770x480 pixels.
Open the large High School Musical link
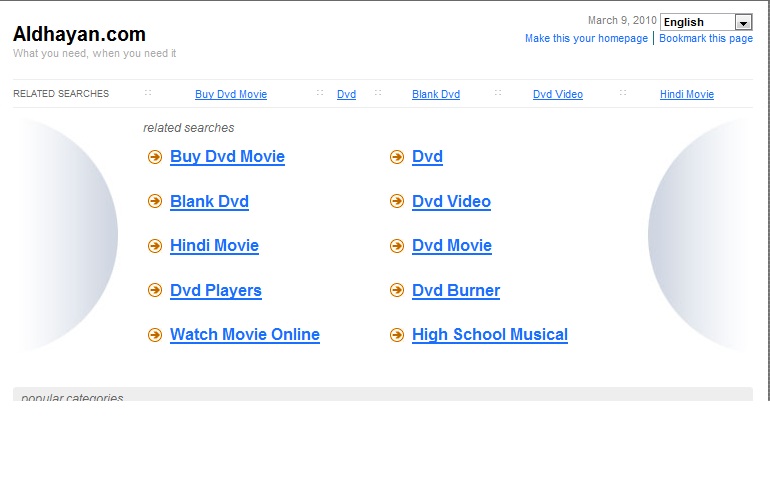click(x=490, y=335)
